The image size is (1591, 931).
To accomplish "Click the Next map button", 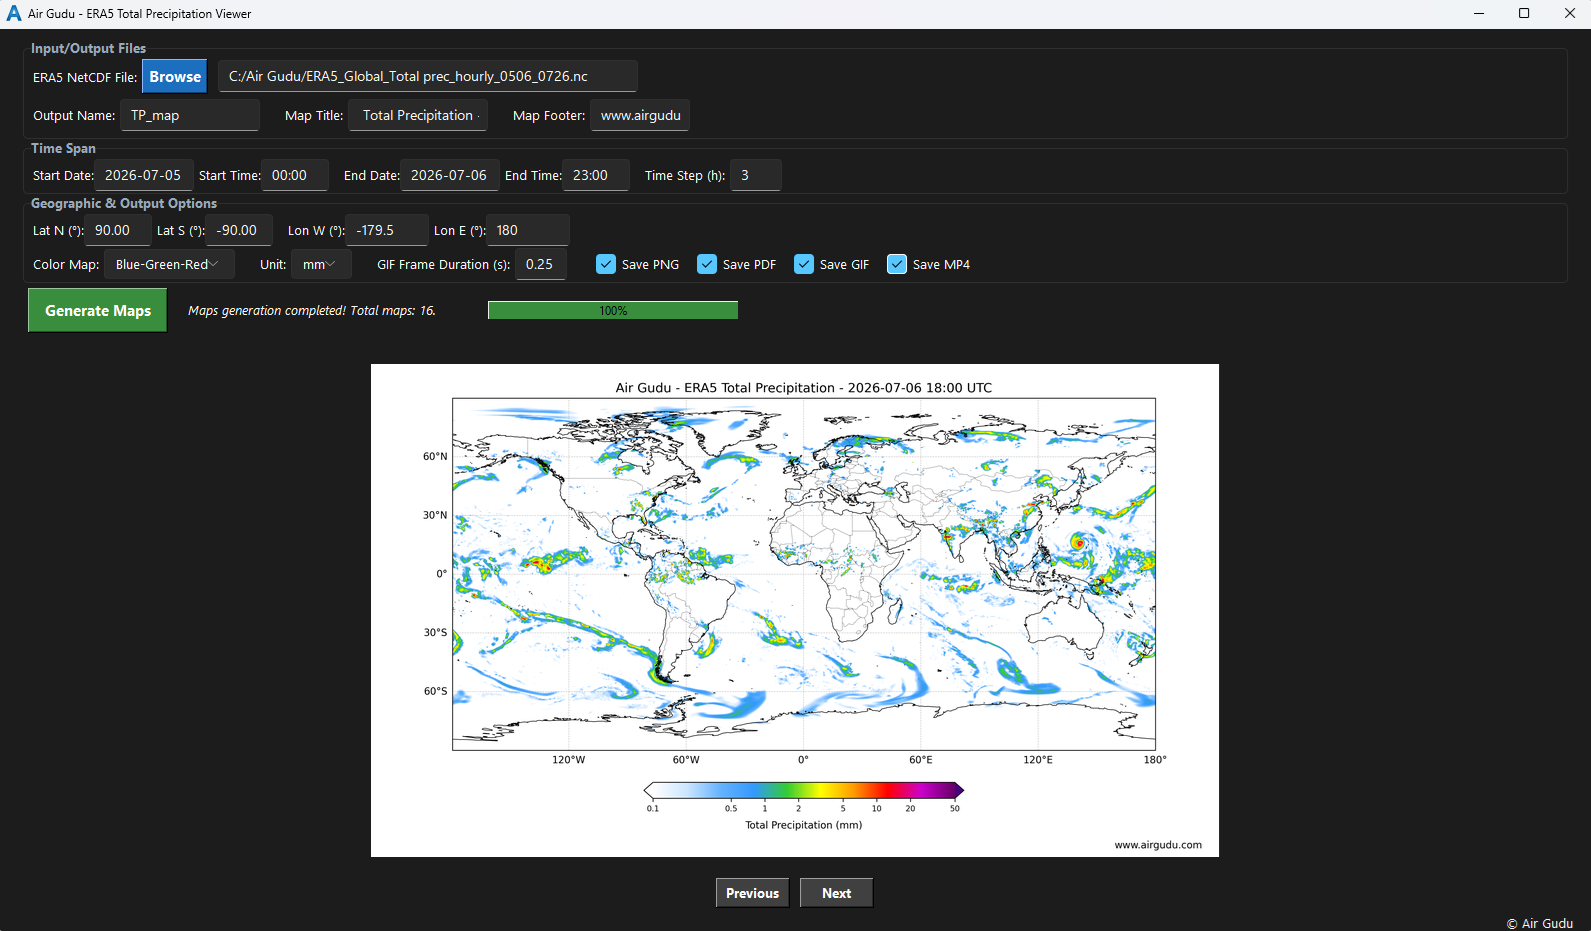I will (x=836, y=893).
